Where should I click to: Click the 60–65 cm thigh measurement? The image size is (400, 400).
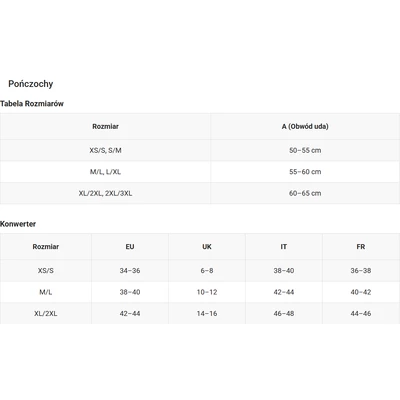pyautogui.click(x=305, y=193)
